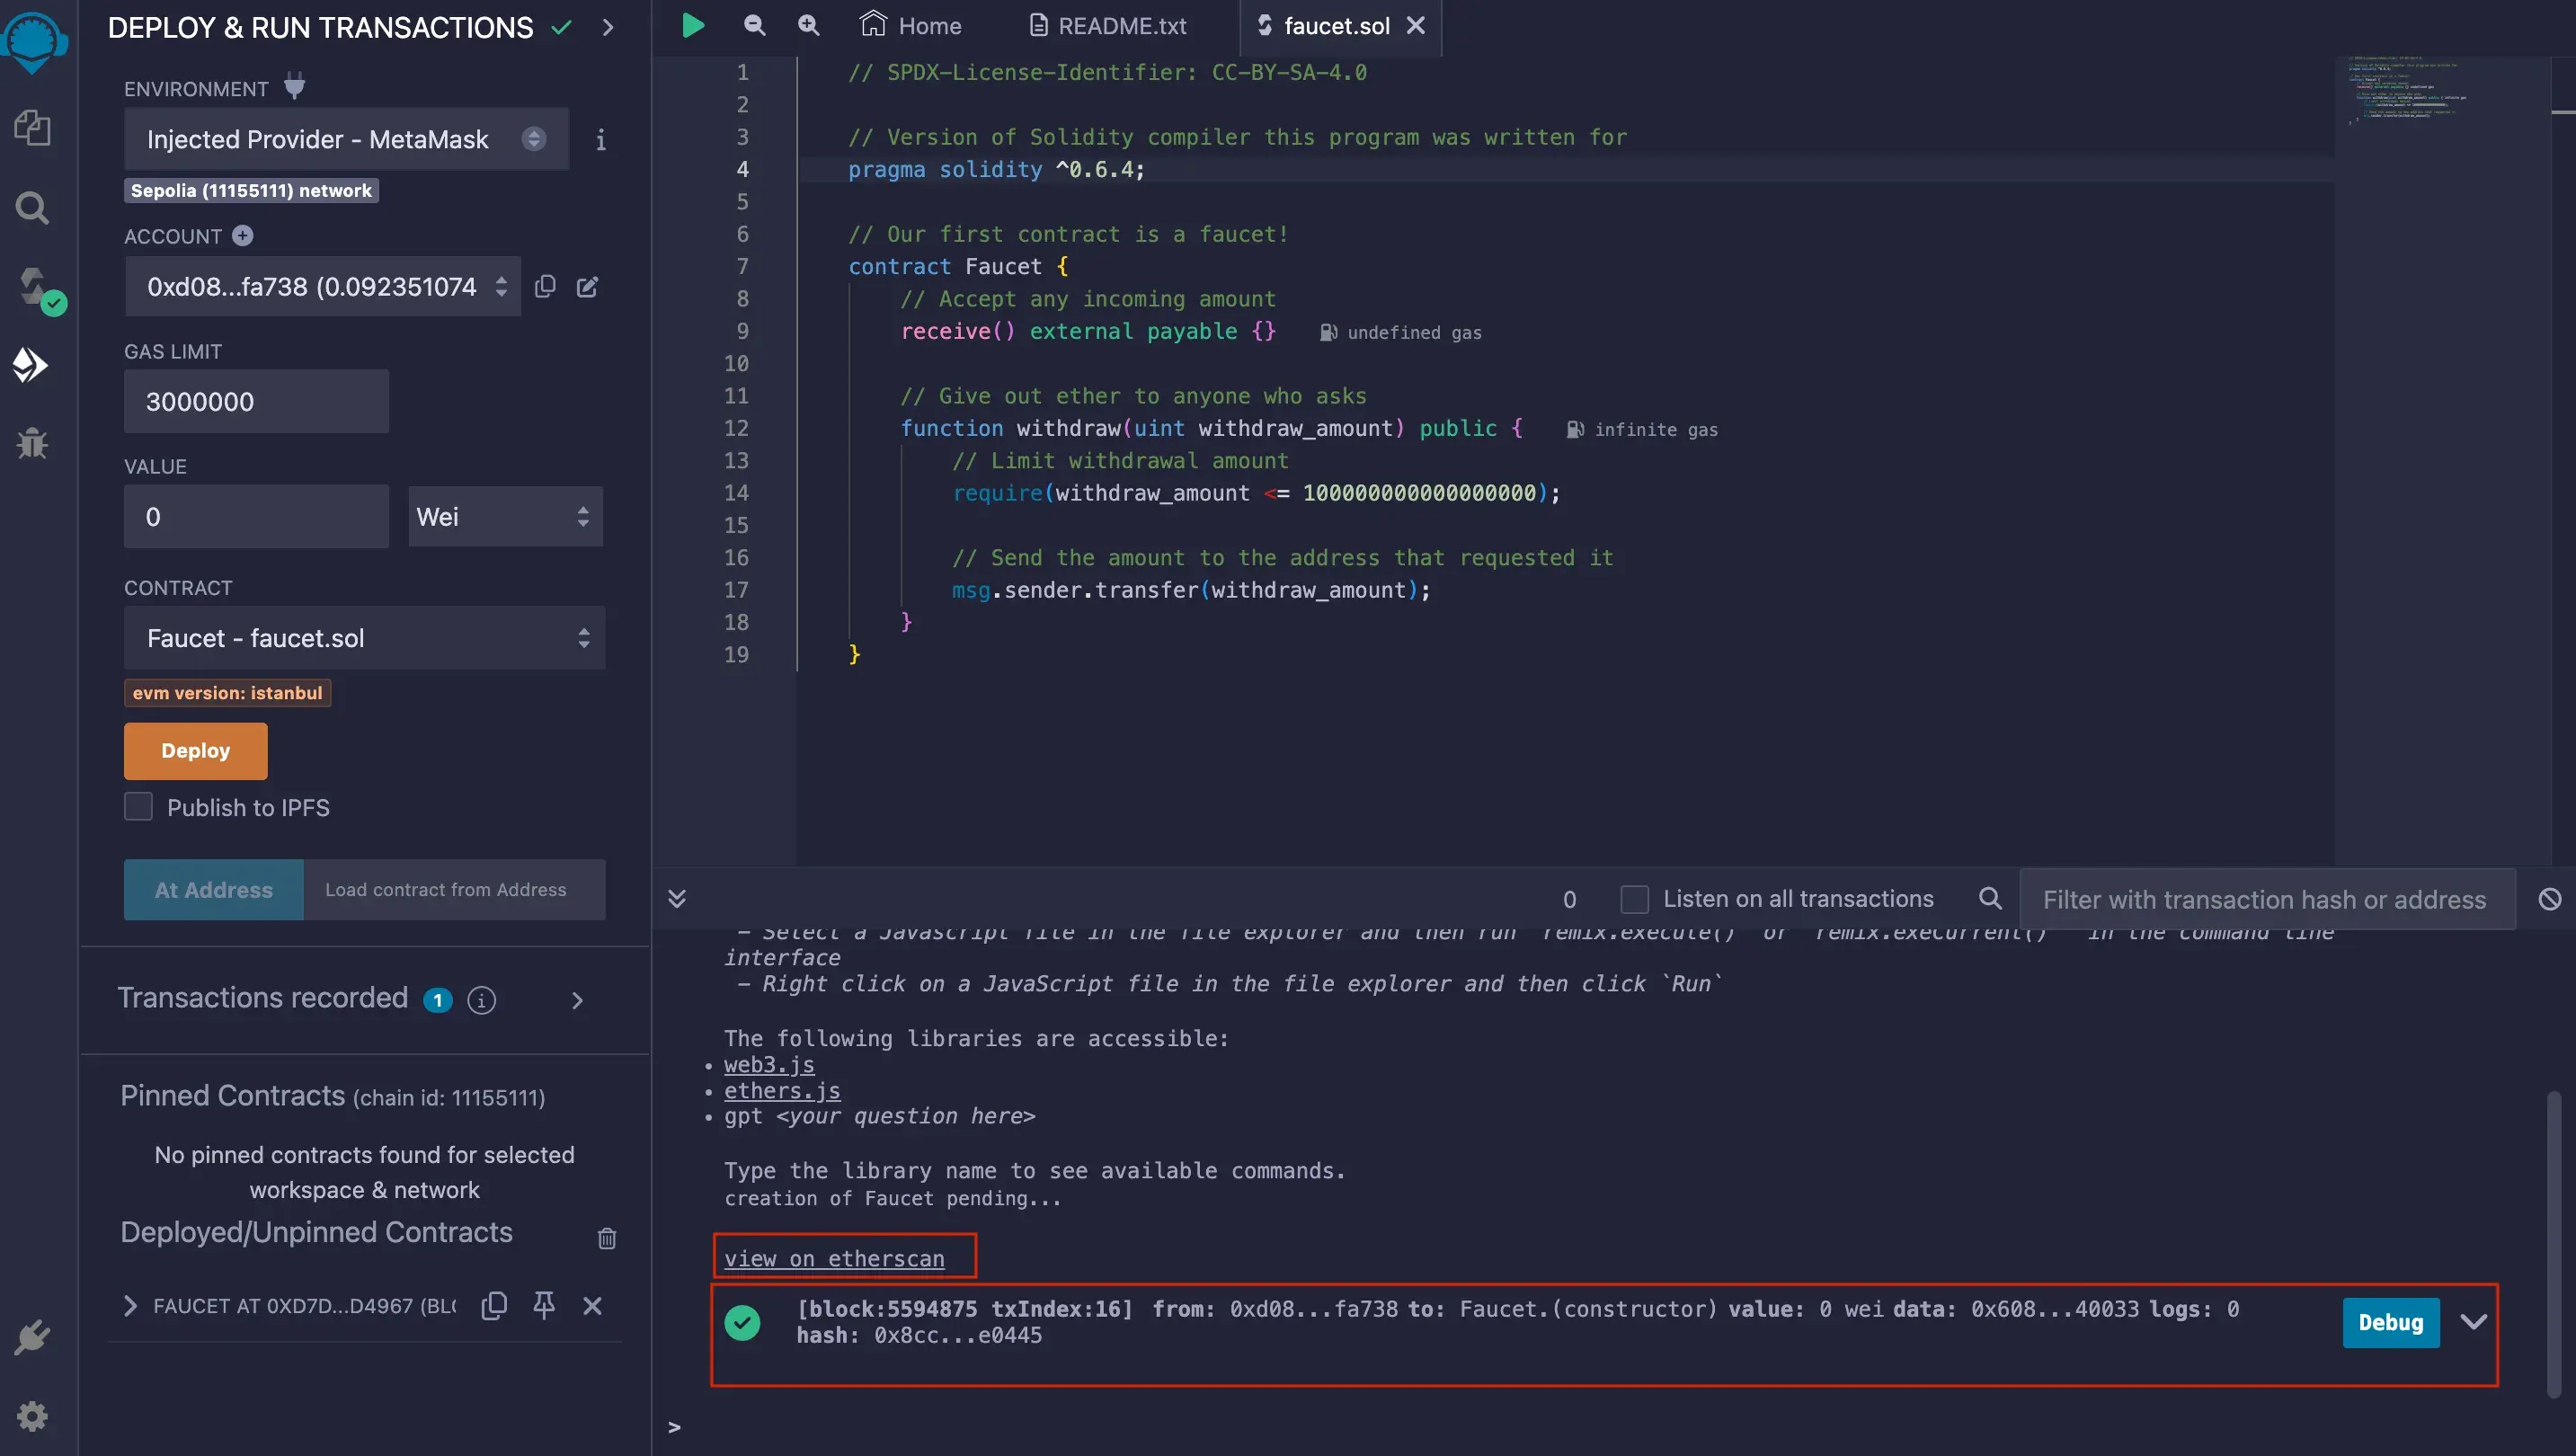Switch to the README.txt tab

1108,25
